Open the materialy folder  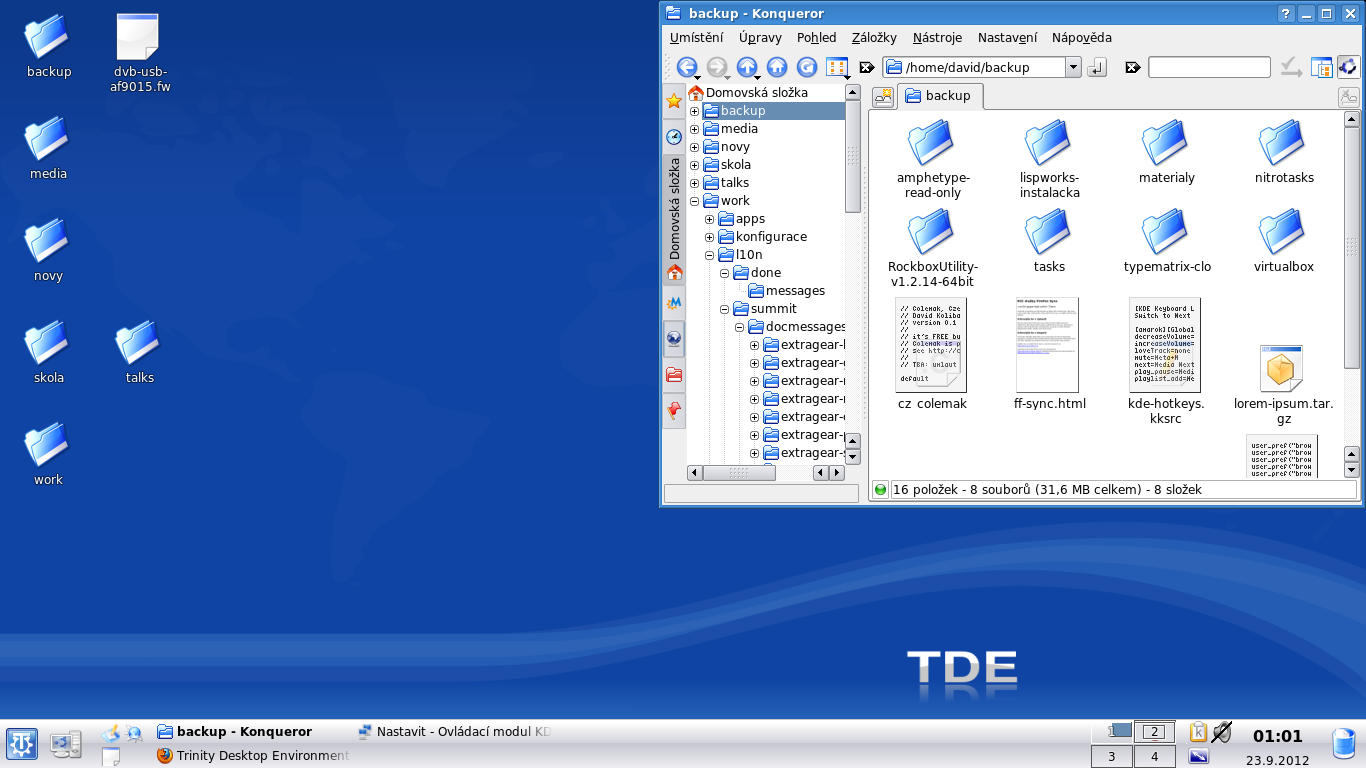1167,153
